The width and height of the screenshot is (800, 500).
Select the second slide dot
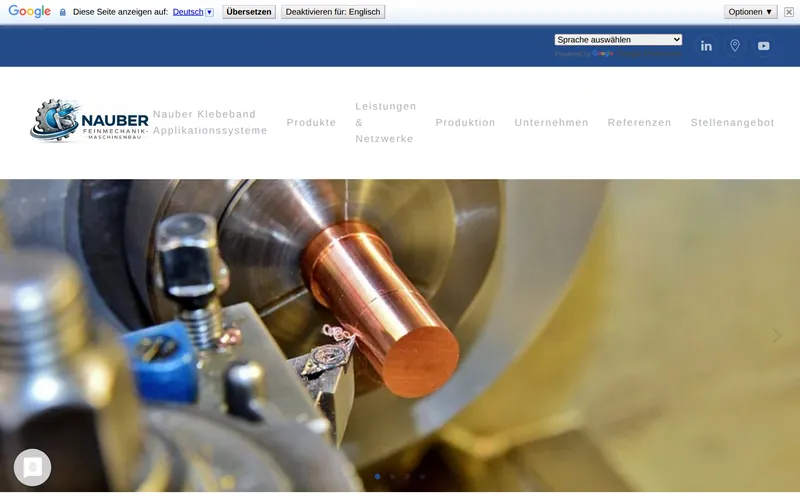392,477
